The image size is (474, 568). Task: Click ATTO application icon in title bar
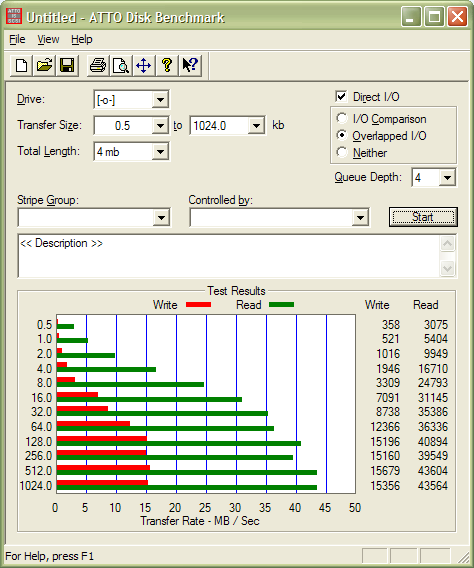coord(14,17)
